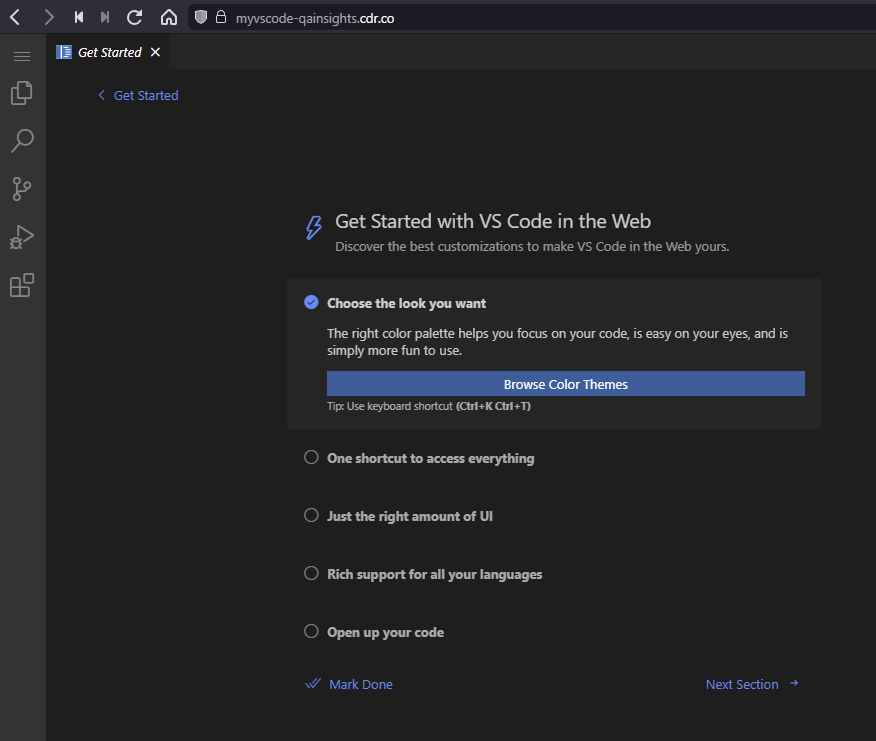876x741 pixels.
Task: Open the Source Control view
Action: pos(22,189)
